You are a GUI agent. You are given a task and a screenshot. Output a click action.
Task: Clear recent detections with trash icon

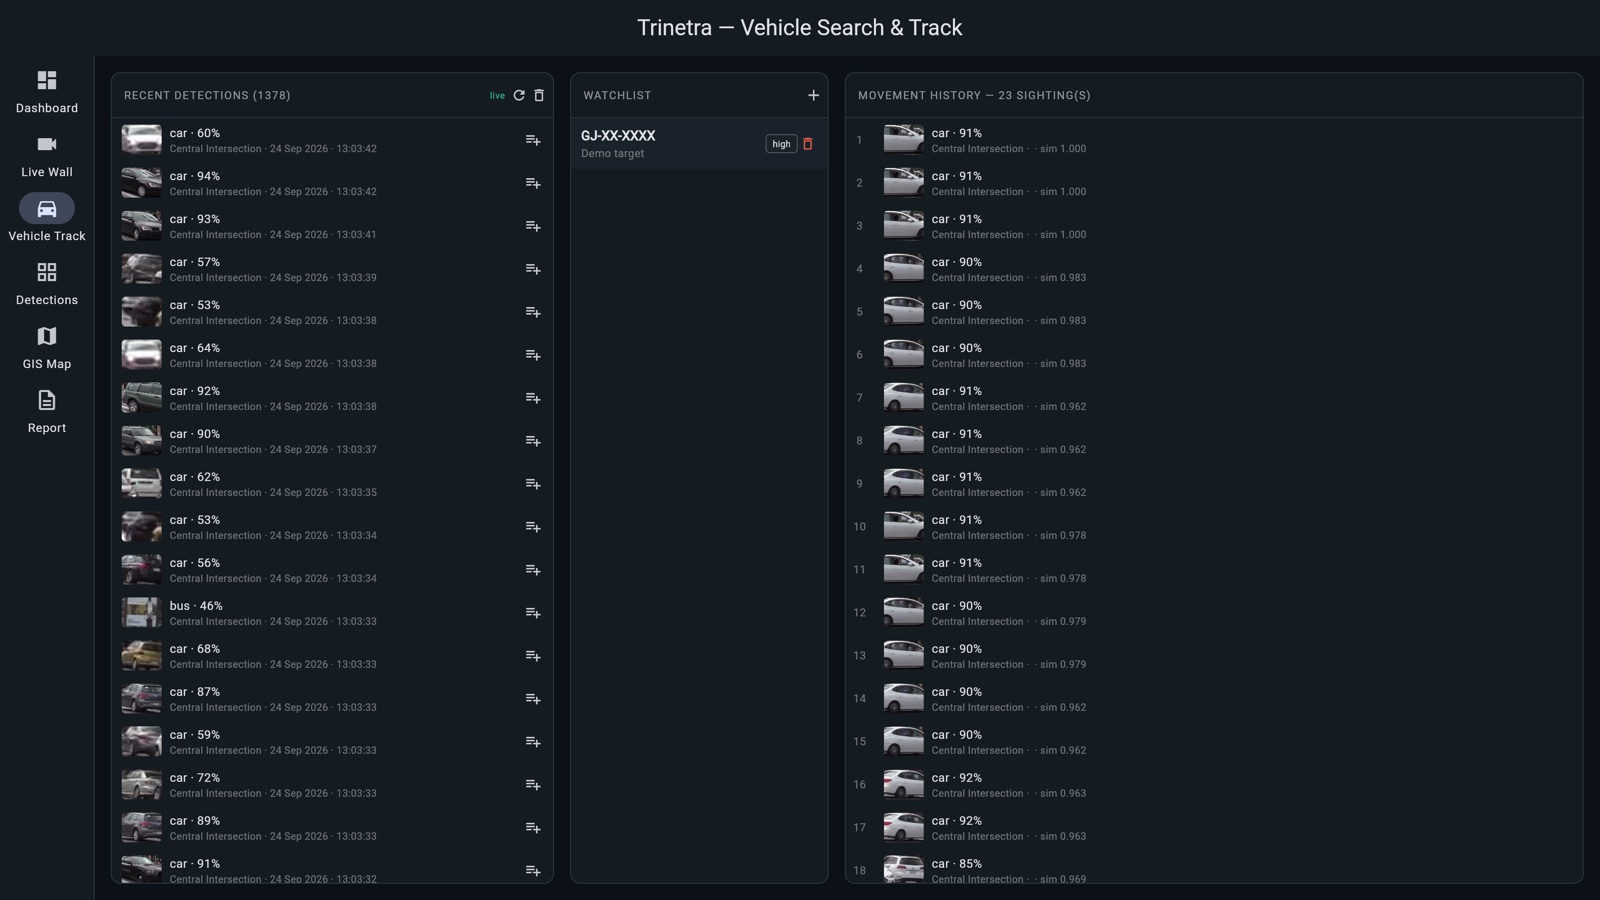(539, 95)
